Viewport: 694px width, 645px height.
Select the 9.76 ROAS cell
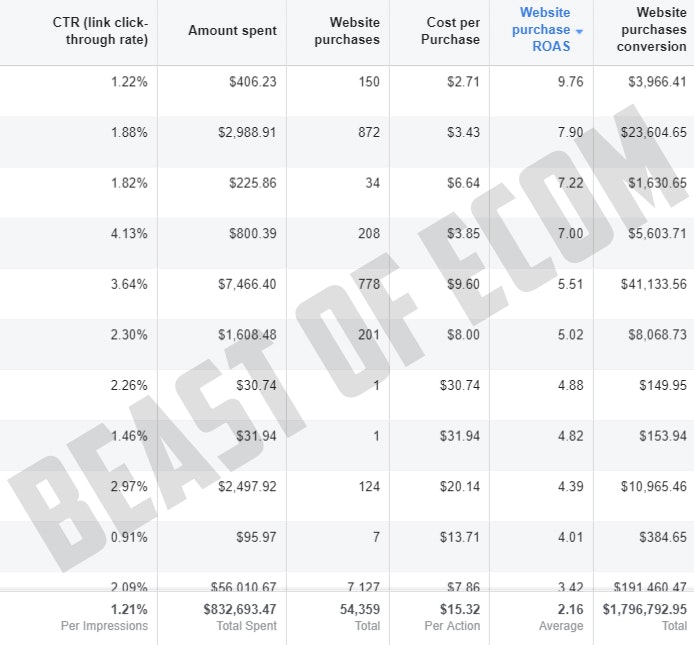568,82
